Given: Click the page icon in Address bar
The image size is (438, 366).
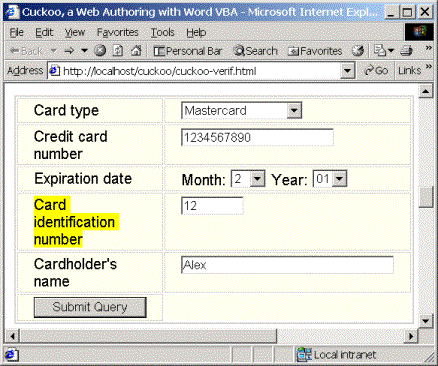Looking at the screenshot, I should pyautogui.click(x=54, y=71).
